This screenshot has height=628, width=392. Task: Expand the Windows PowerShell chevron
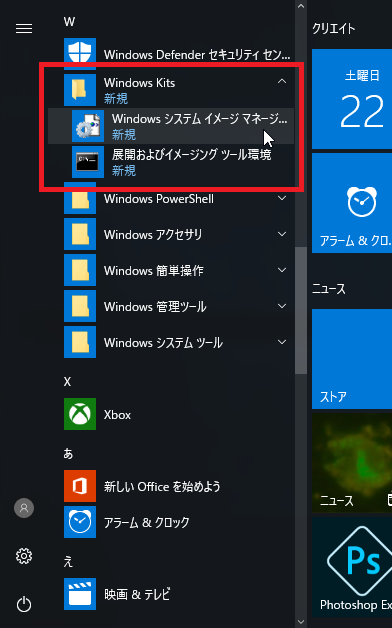click(282, 198)
